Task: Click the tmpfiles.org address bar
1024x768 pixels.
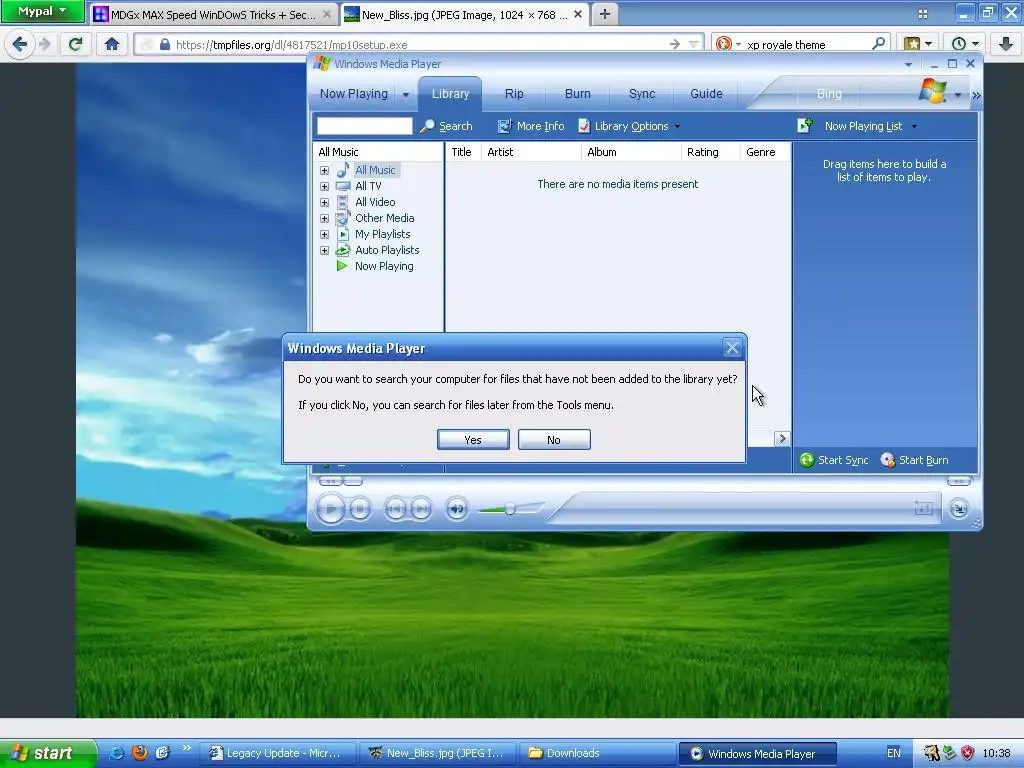Action: point(418,44)
